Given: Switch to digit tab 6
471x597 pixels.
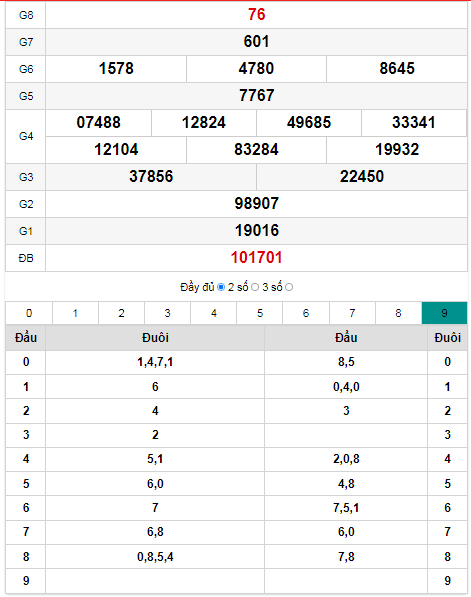Looking at the screenshot, I should point(306,313).
